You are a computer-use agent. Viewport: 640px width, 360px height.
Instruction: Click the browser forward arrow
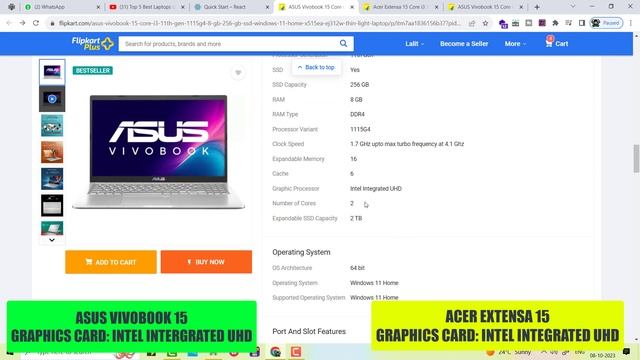pyautogui.click(x=22, y=23)
